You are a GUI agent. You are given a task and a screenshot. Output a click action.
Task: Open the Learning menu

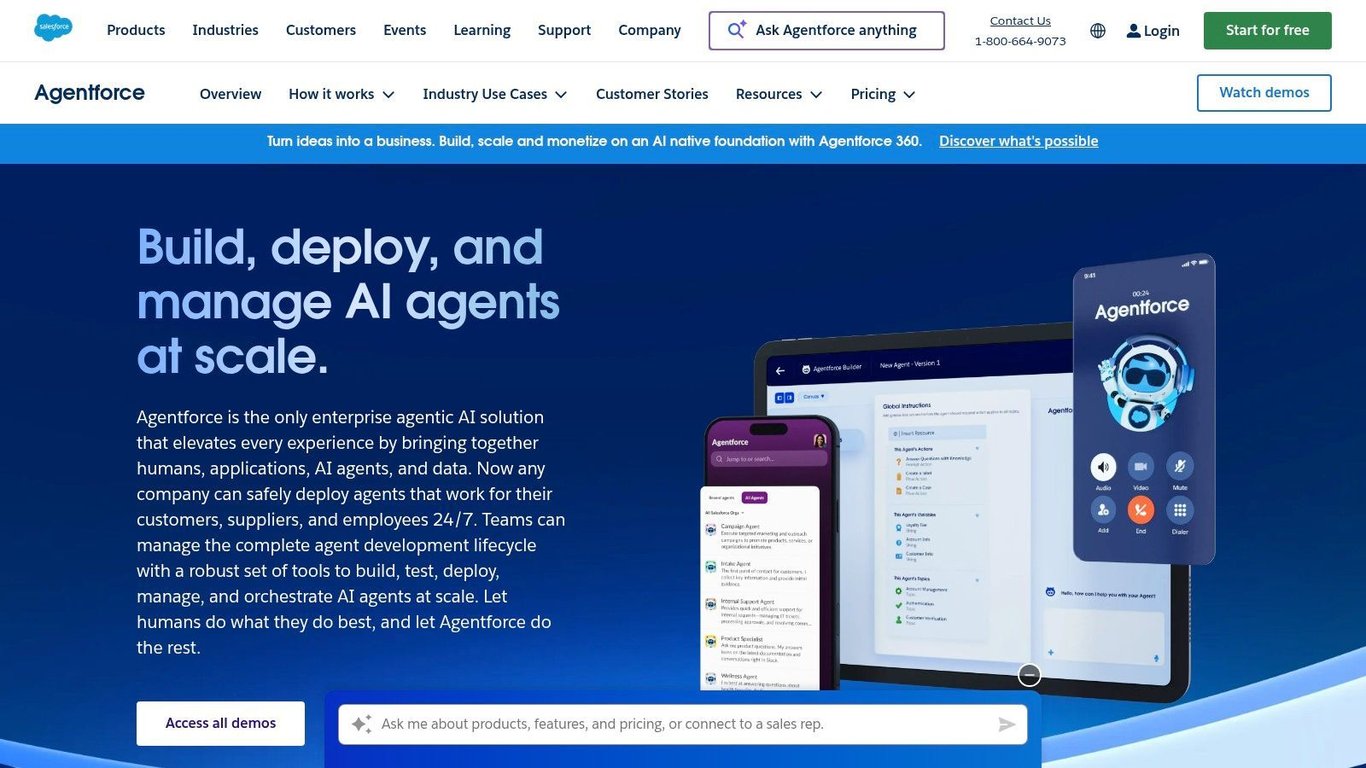tap(482, 30)
